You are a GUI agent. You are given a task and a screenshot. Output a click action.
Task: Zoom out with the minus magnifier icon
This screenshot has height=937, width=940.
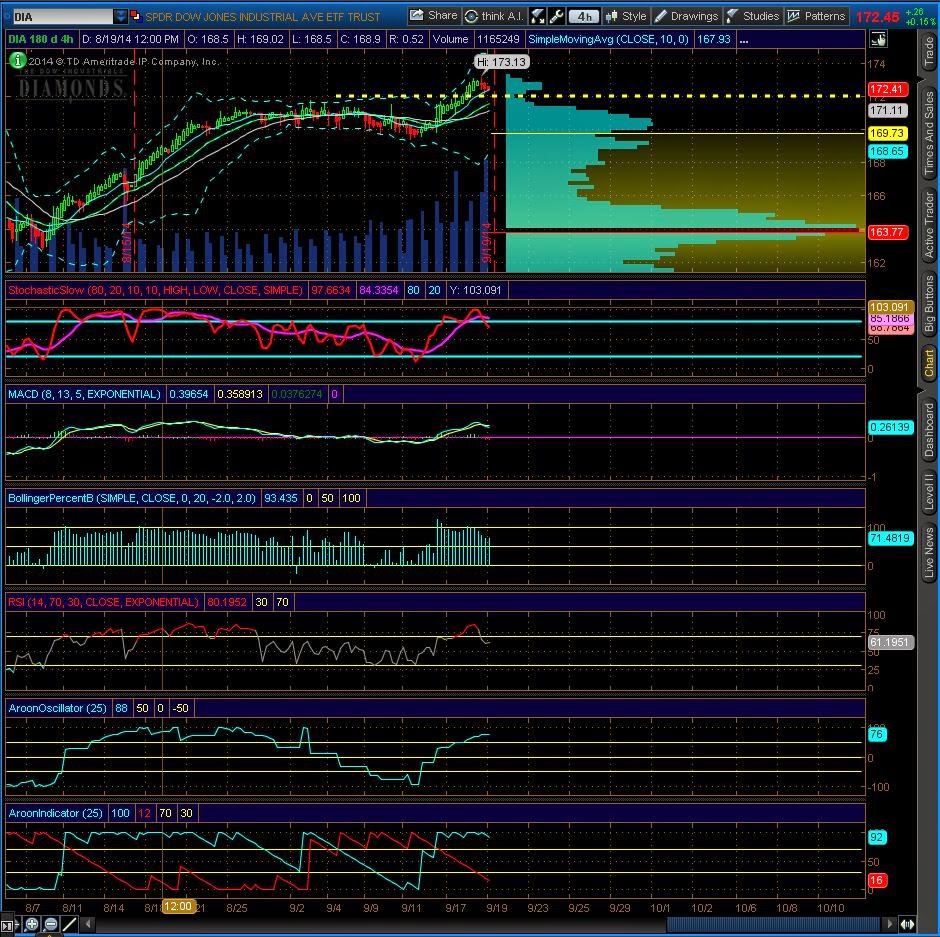51,924
